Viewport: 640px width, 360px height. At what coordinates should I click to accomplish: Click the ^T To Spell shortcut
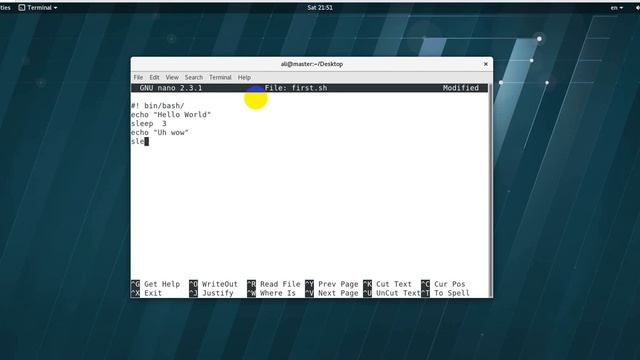click(445, 293)
